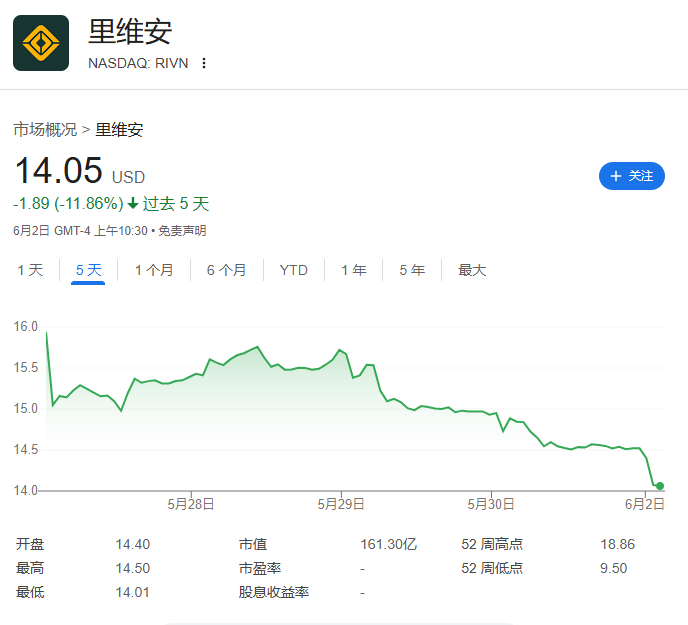Viewport: 688px width, 625px height.
Task: Click the down arrow icon beside -11.86%
Action: (x=133, y=204)
